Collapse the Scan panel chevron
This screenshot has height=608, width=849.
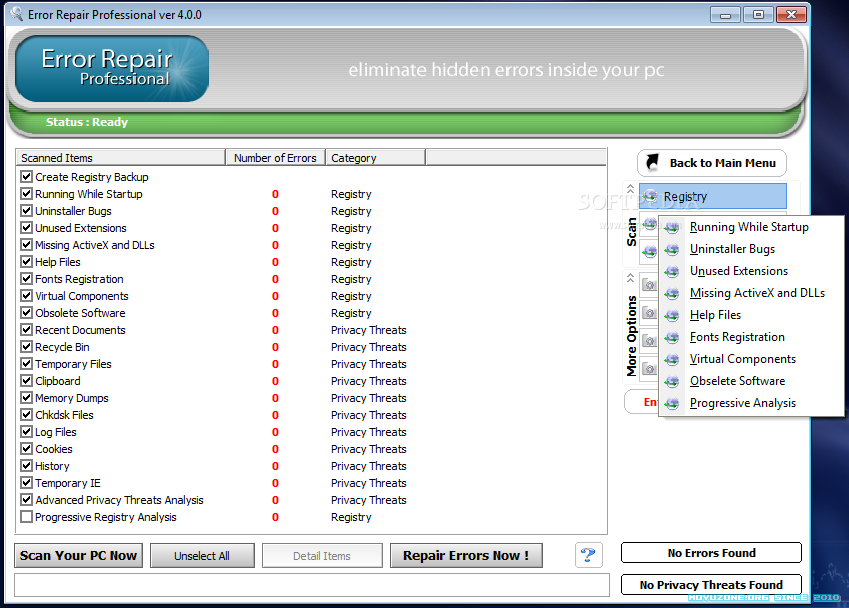[630, 189]
